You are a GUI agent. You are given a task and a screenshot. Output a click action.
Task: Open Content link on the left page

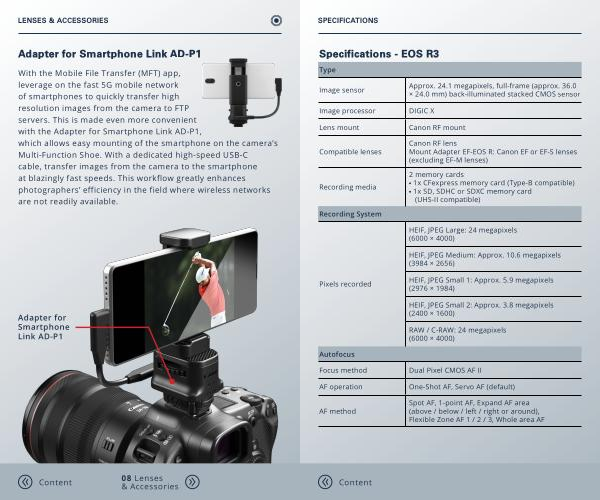(55, 482)
